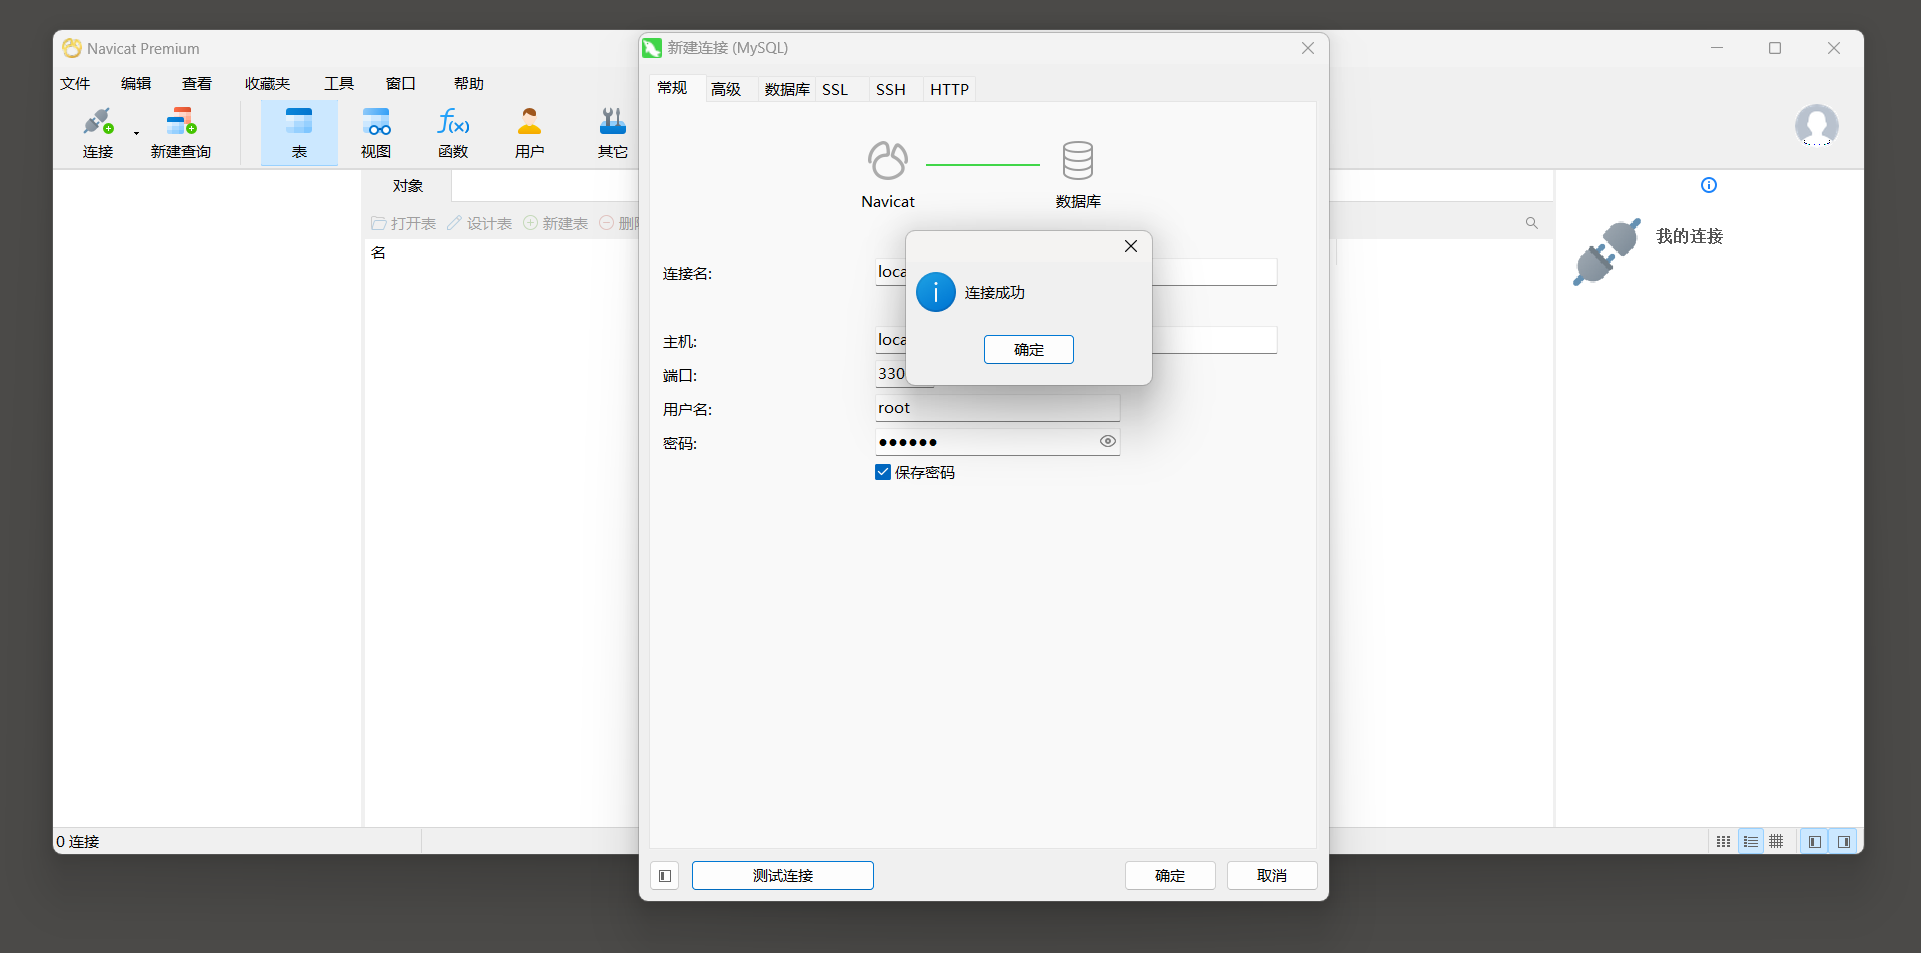
Task: Switch to small-grid view icon in status bar
Action: 1723,842
